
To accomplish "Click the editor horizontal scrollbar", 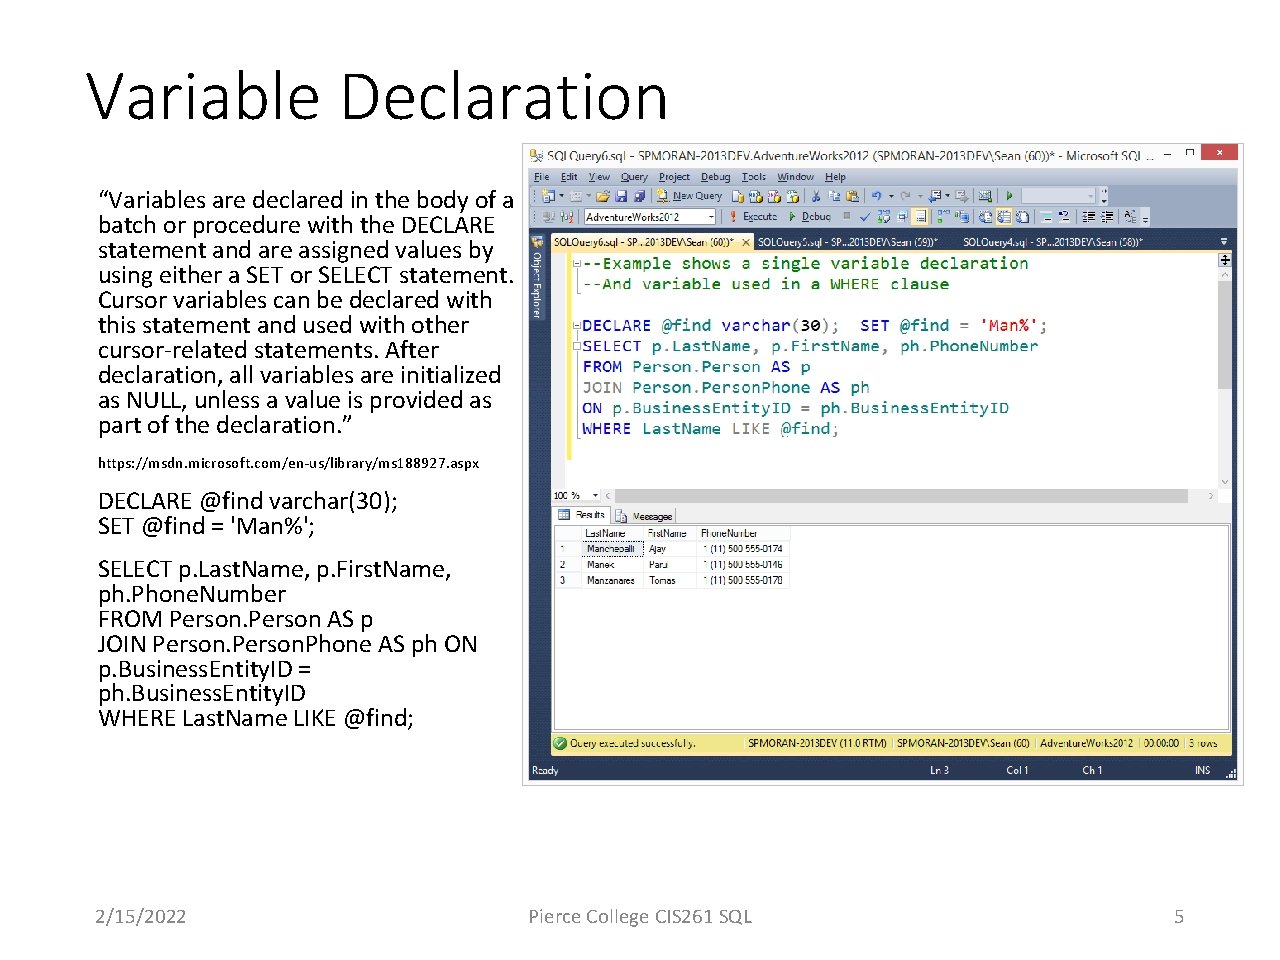I will tap(900, 495).
